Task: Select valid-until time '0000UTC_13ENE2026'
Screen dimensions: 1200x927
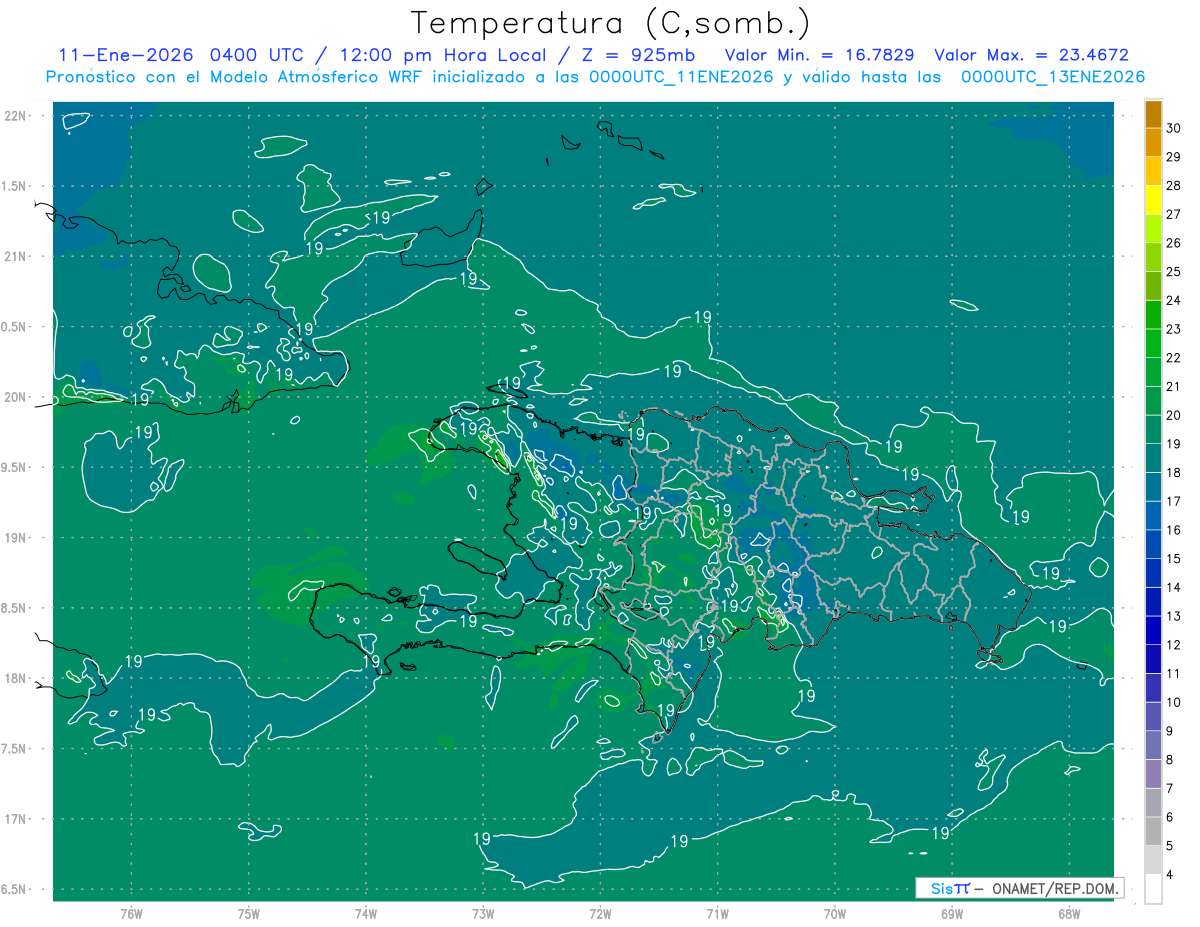Action: pyautogui.click(x=1053, y=77)
